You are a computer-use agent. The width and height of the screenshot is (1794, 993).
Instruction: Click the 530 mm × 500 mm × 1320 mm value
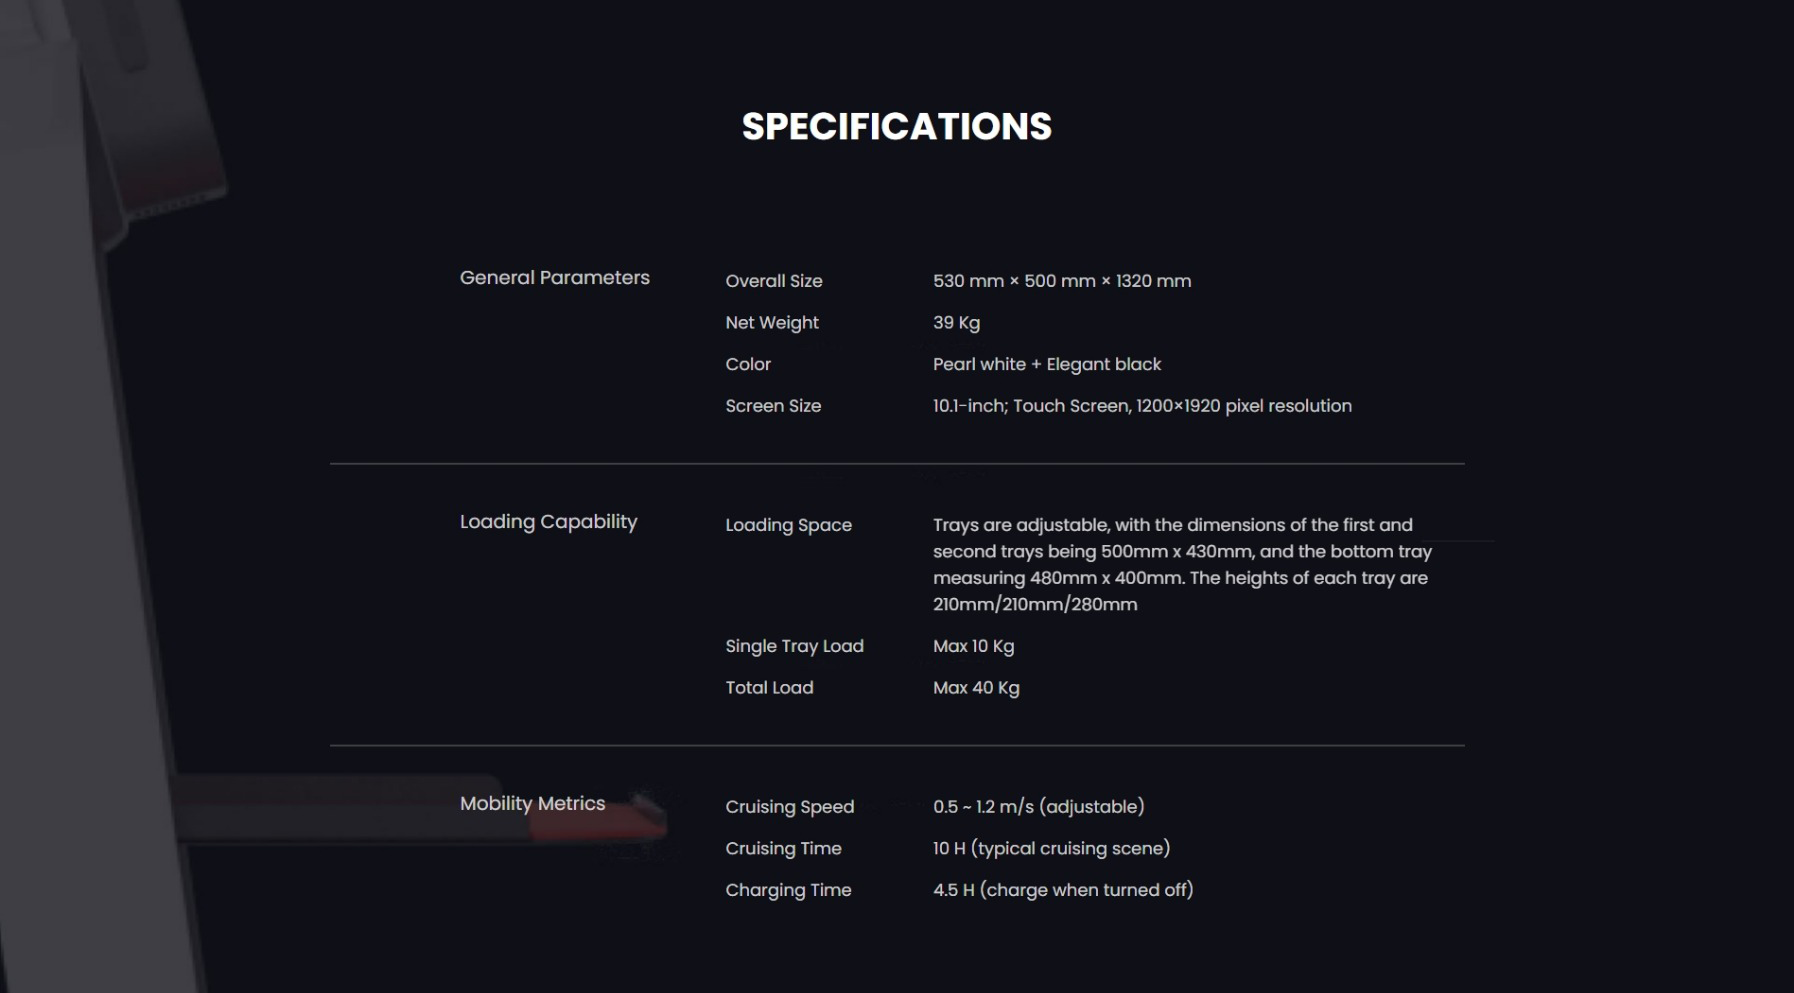click(x=1062, y=281)
